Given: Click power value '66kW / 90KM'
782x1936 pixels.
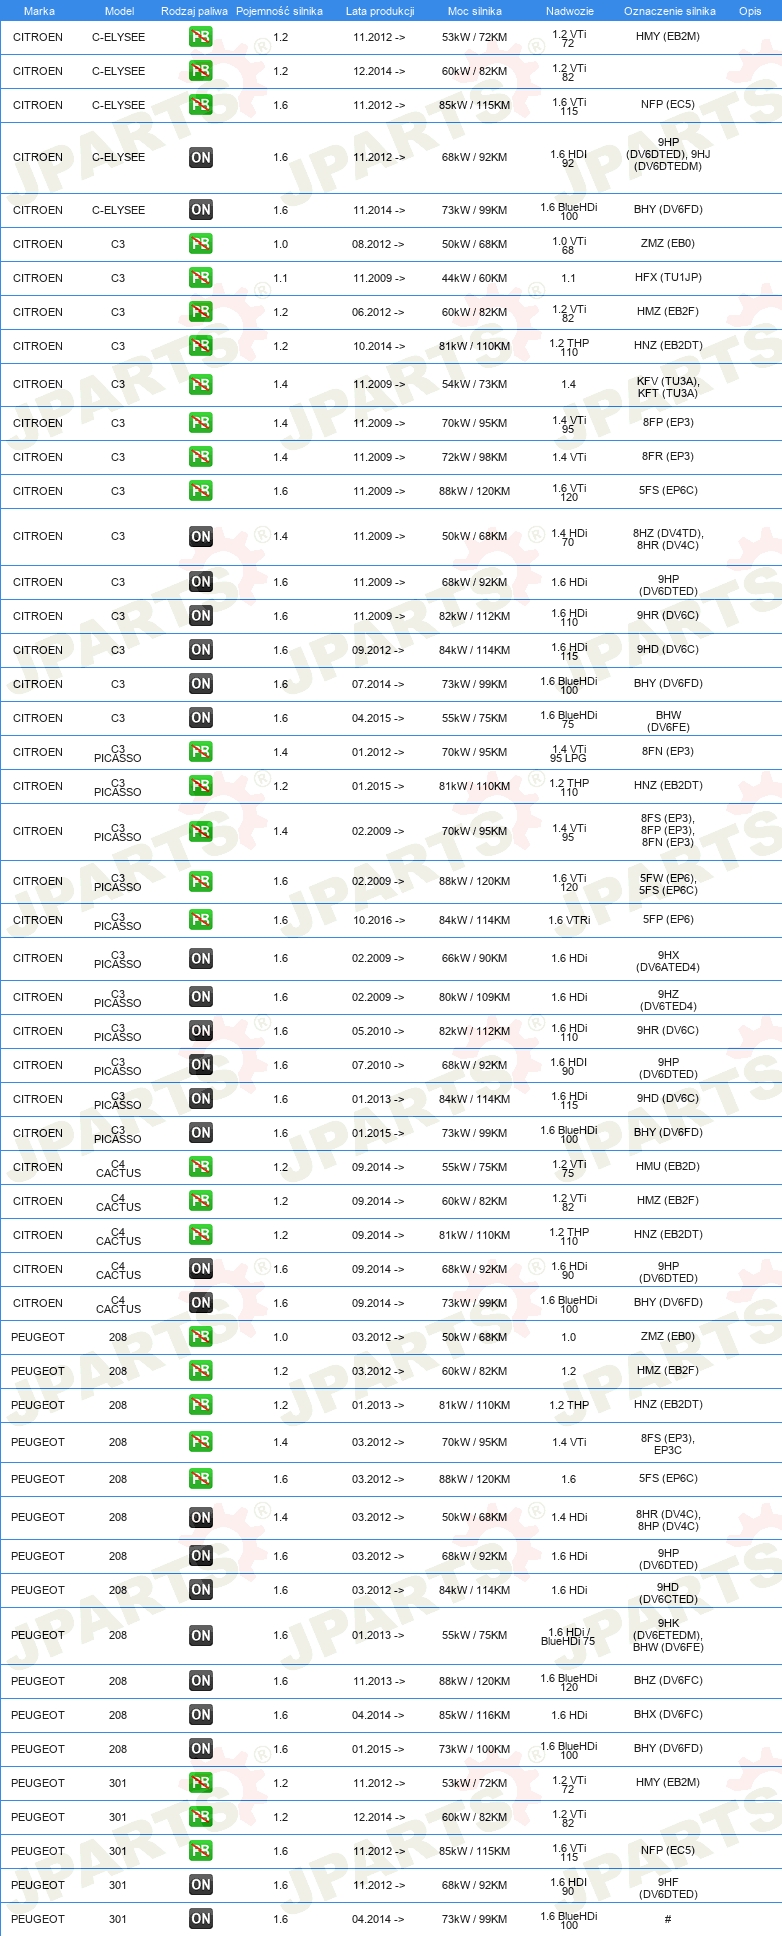Looking at the screenshot, I should 475,959.
